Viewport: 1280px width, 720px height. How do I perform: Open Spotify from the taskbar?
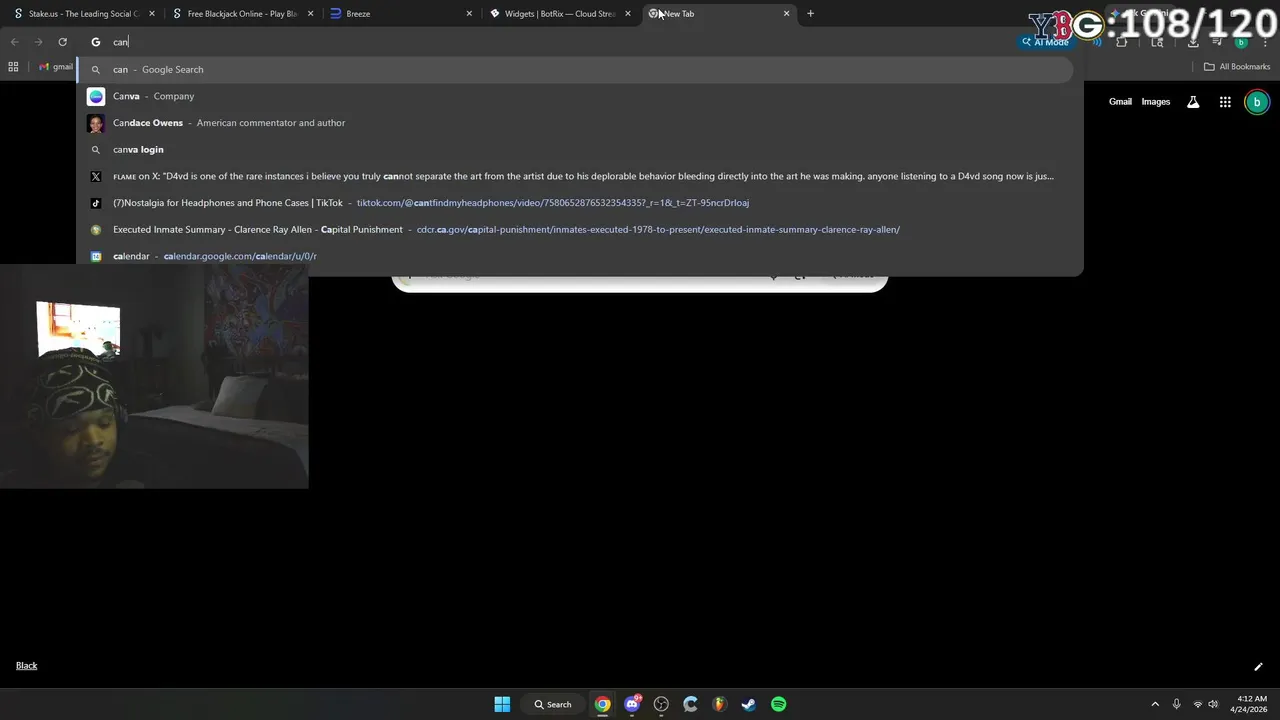pos(778,704)
